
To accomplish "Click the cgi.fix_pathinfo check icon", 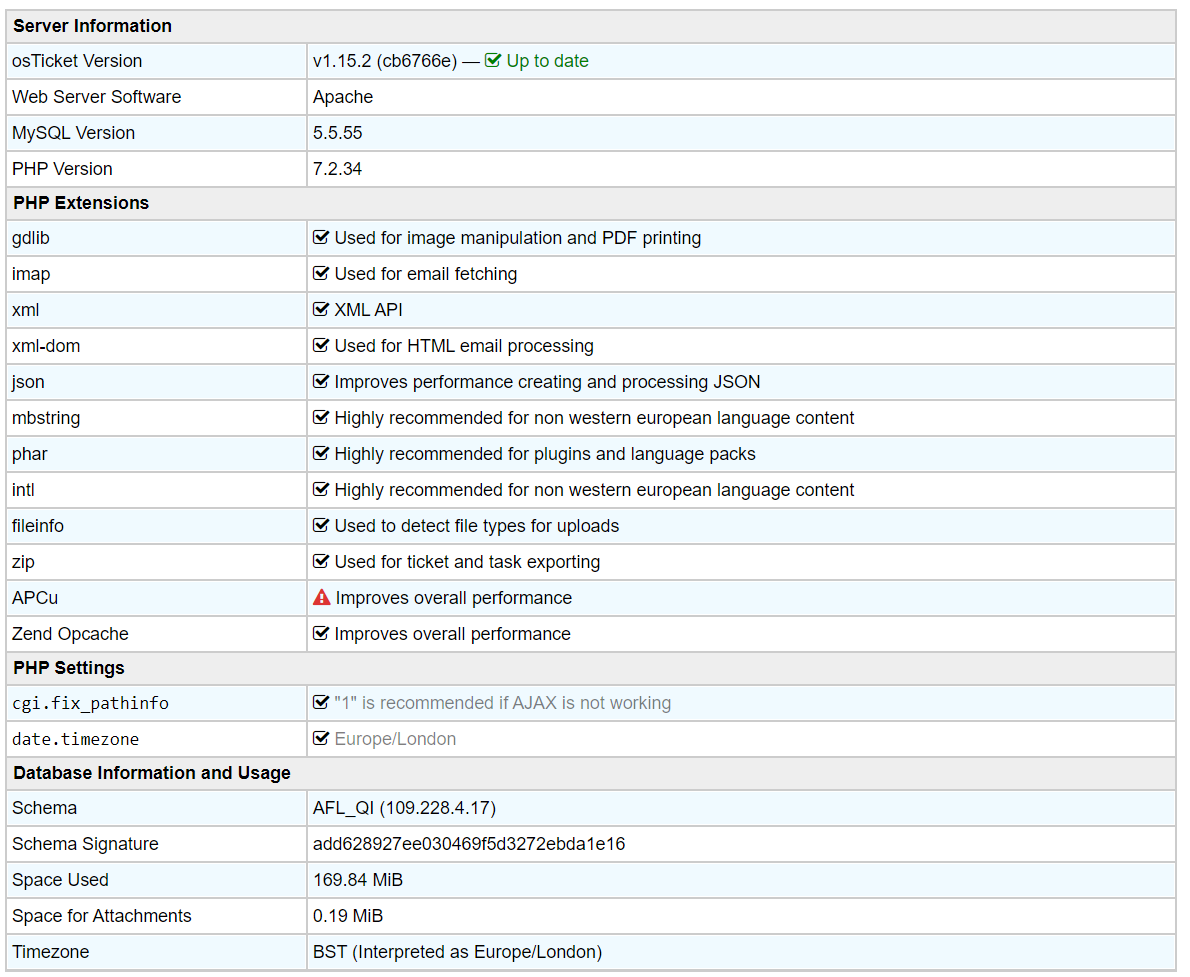I will coord(321,702).
